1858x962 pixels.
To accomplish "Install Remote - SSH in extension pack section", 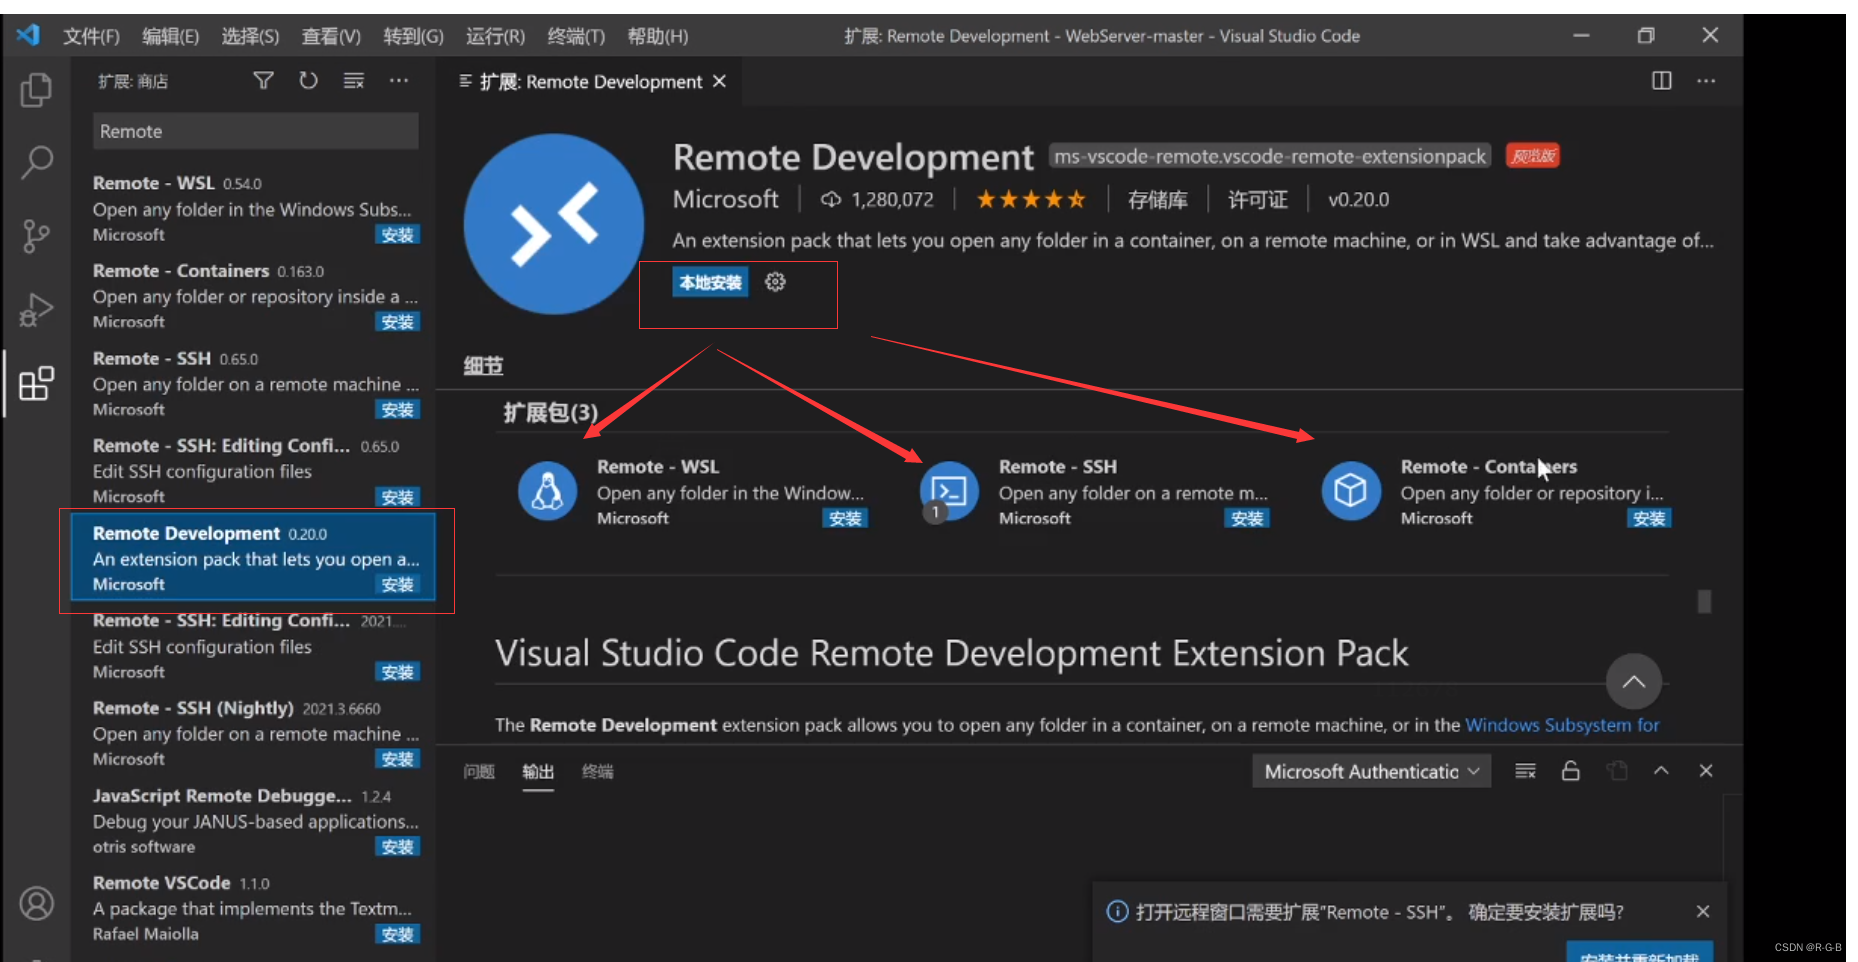I will click(1247, 518).
